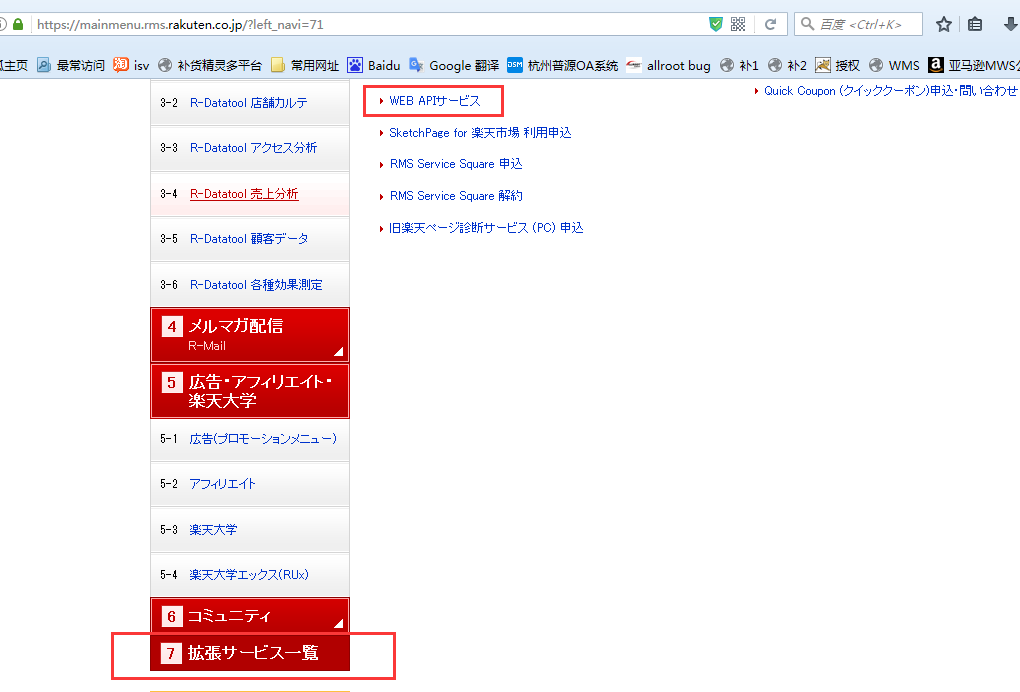Viewport: 1020px width, 692px height.
Task: Click the Baidu paw bookmark icon
Action: point(355,65)
